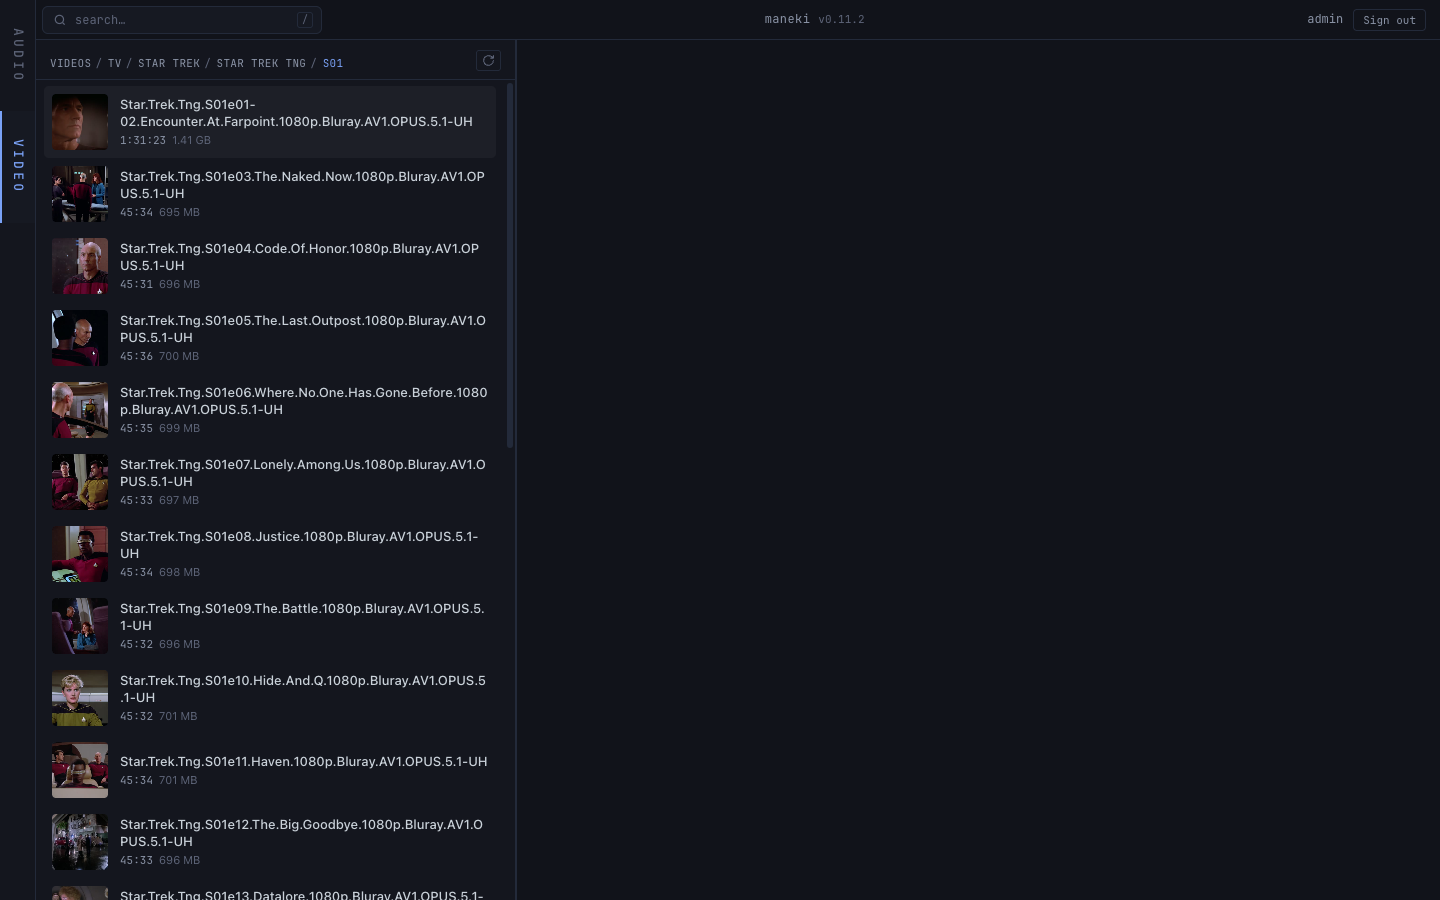
Task: Click the maneki app title
Action: tap(787, 19)
